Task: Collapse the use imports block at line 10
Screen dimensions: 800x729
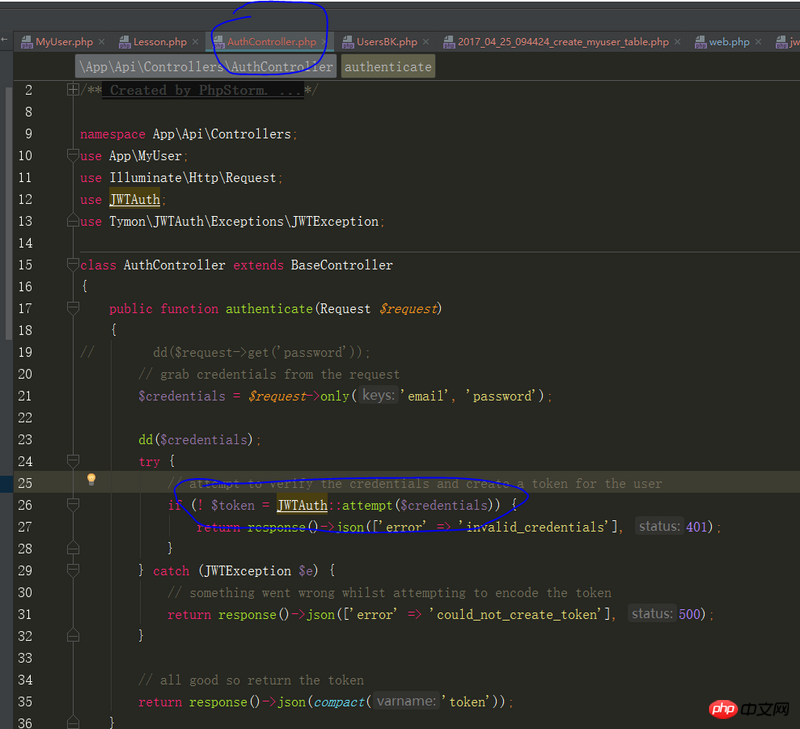Action: click(x=73, y=155)
